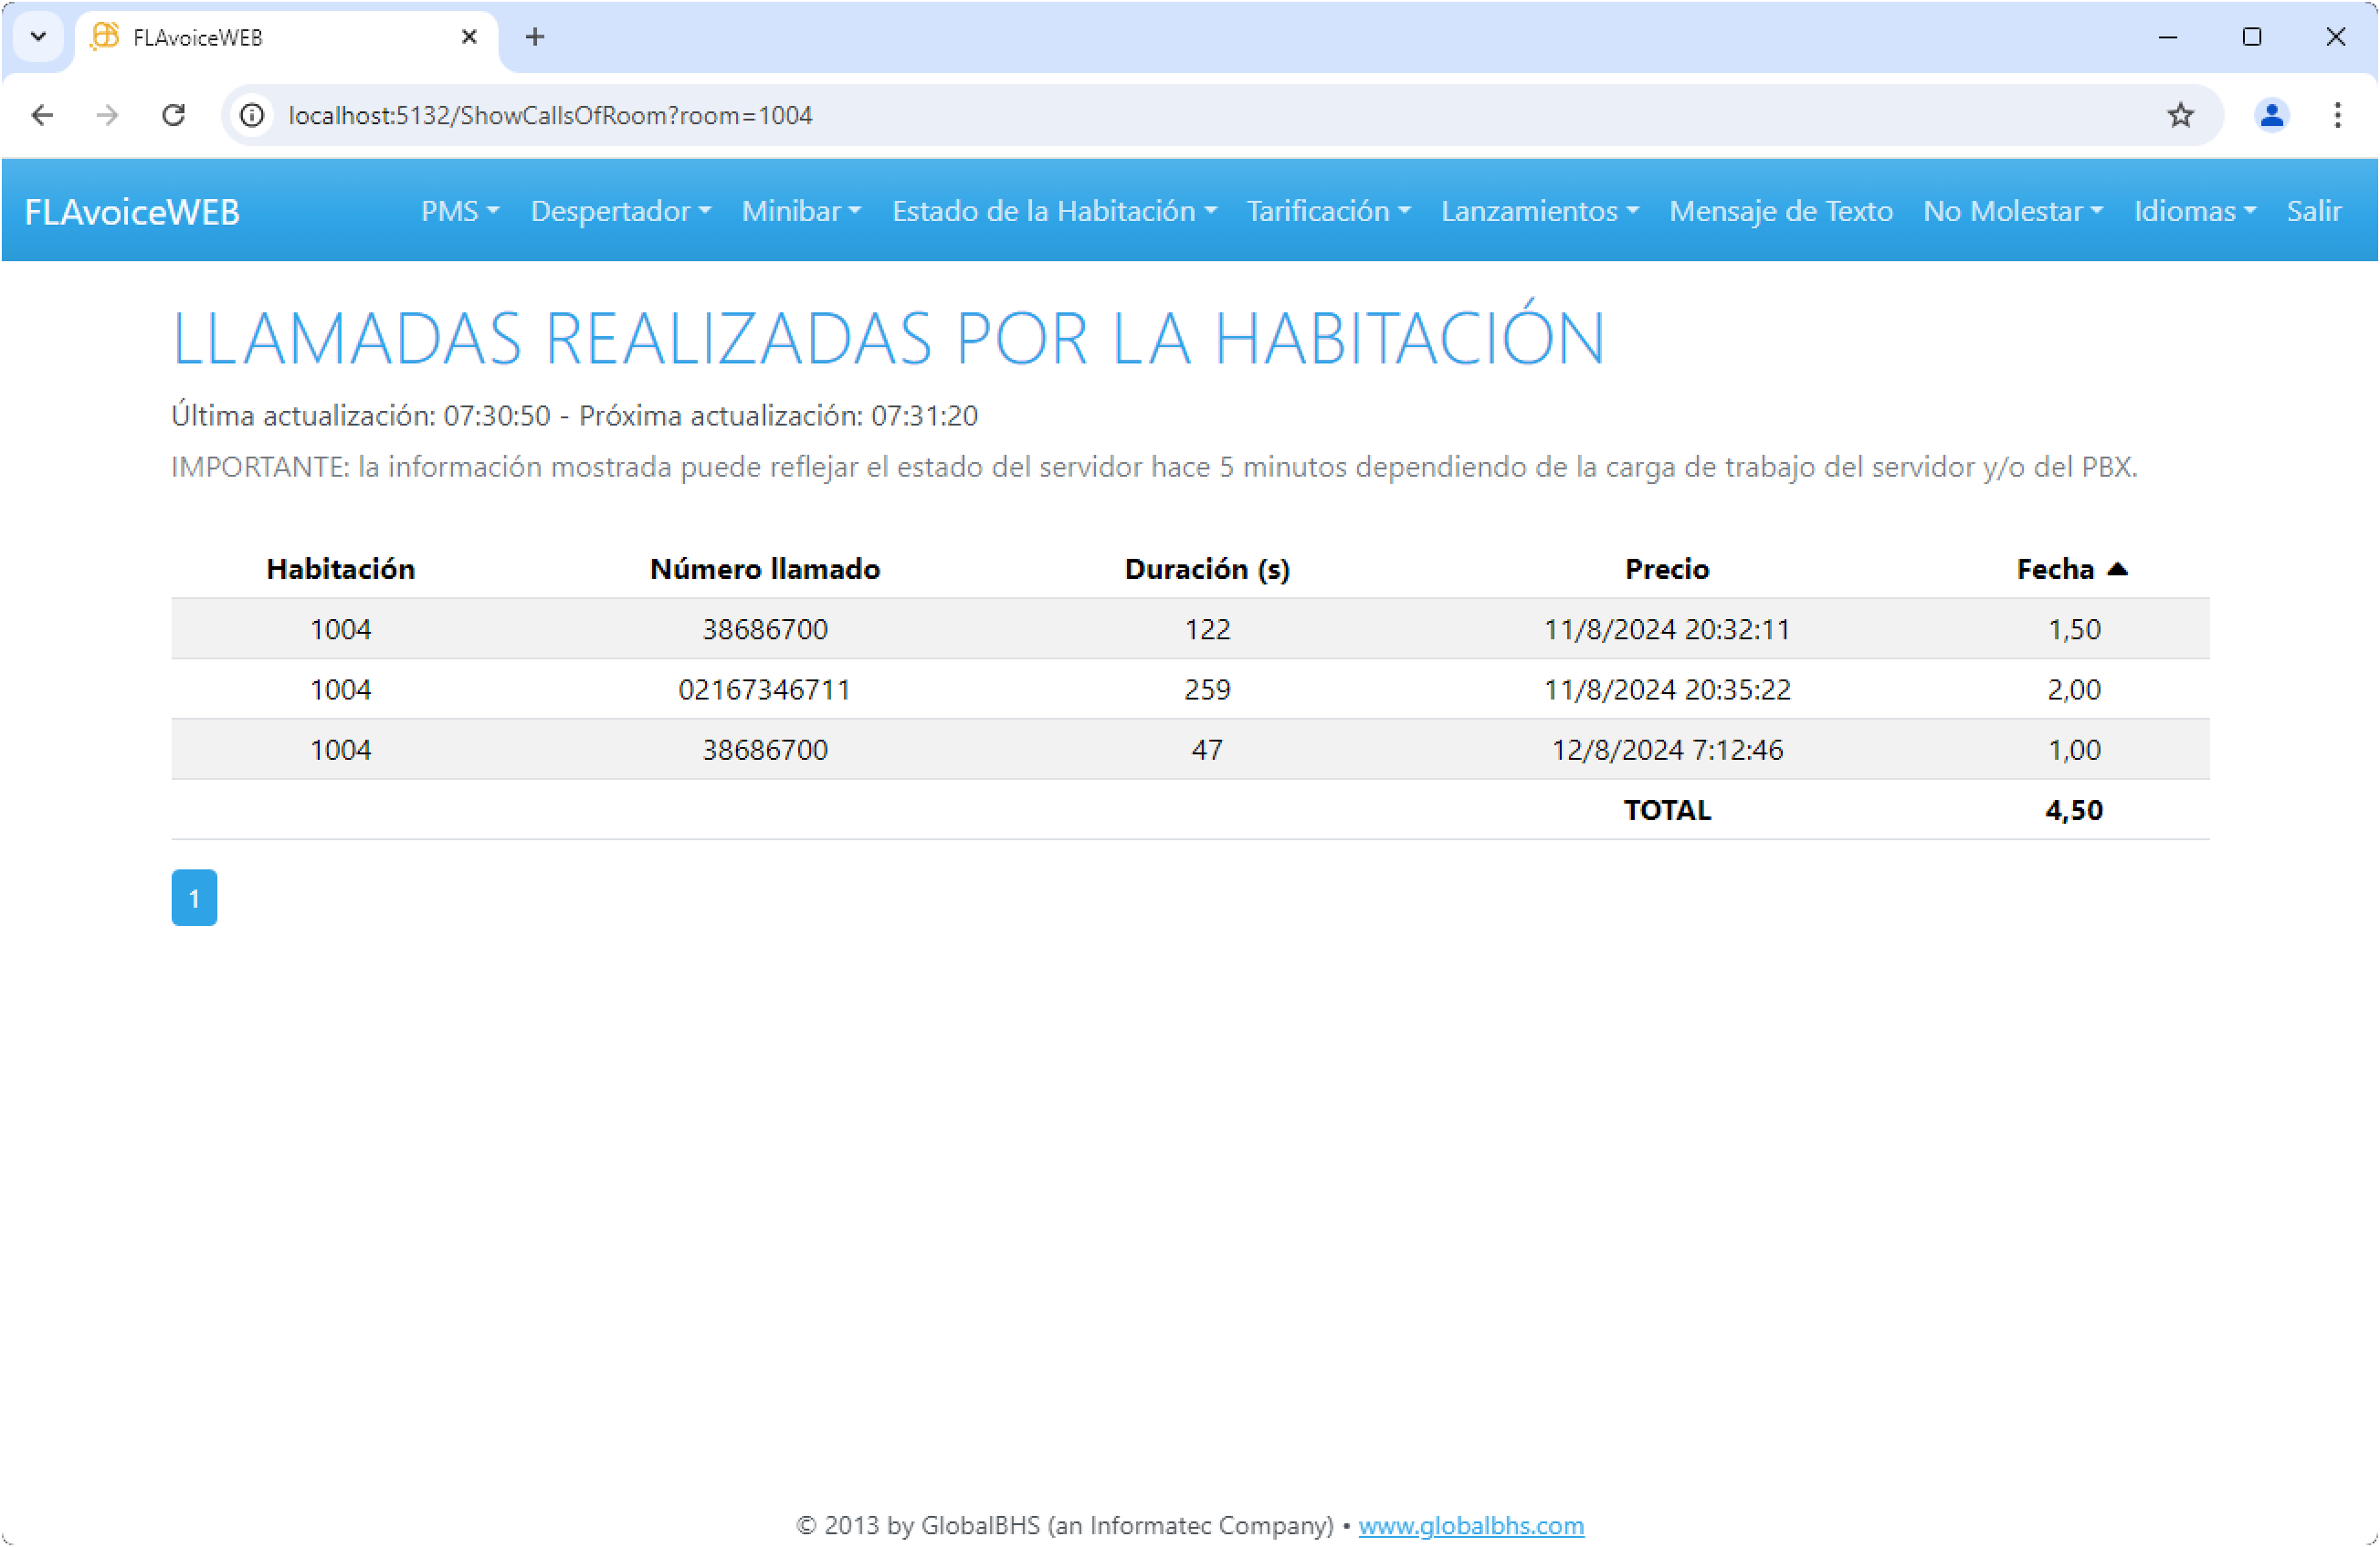The height and width of the screenshot is (1547, 2380).
Task: Open the Chrome profile avatar
Action: [2271, 115]
